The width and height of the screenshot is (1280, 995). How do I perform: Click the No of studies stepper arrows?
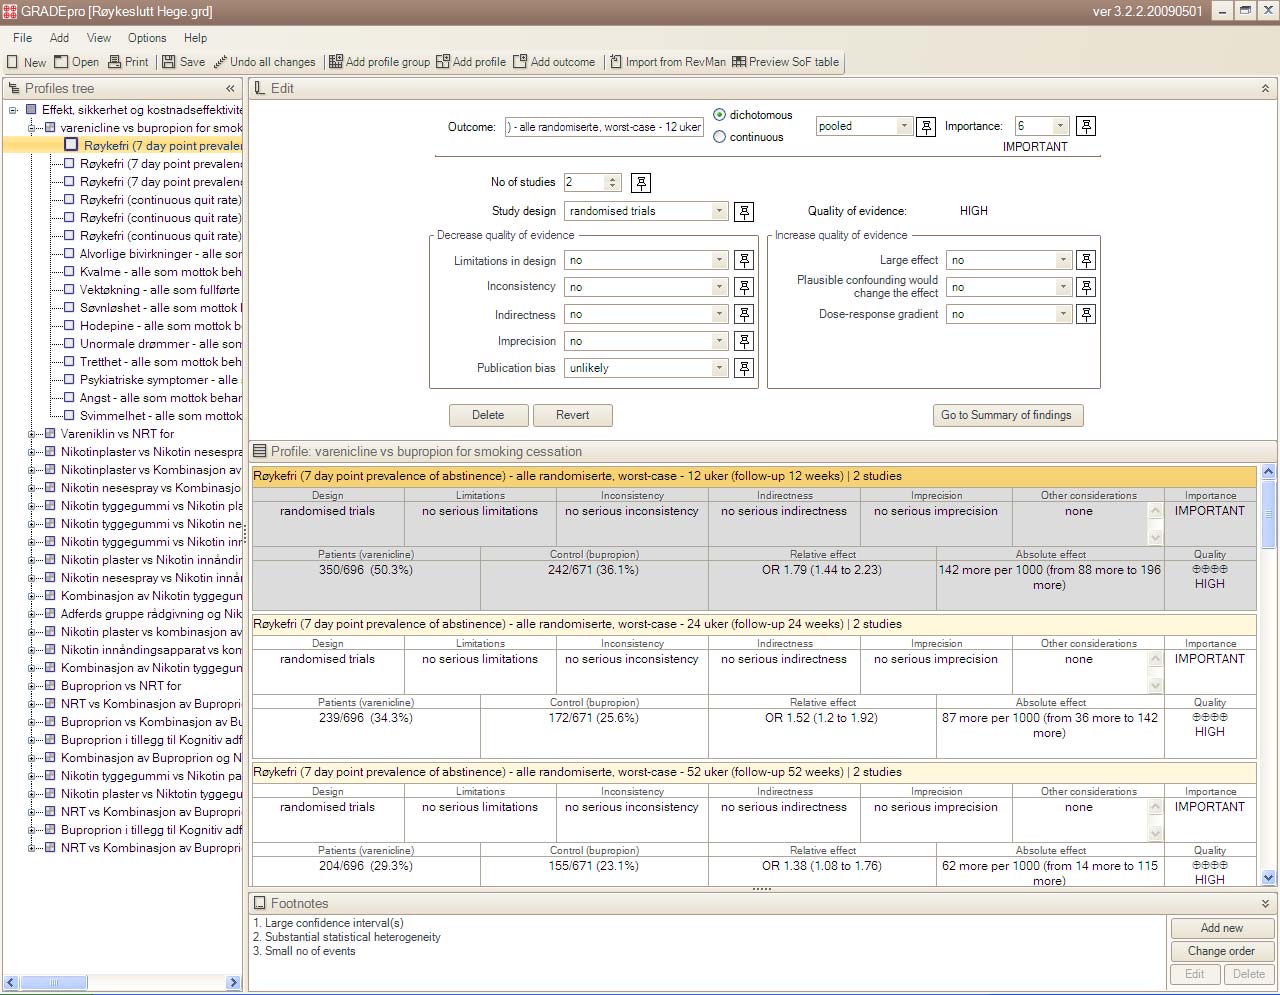[613, 182]
